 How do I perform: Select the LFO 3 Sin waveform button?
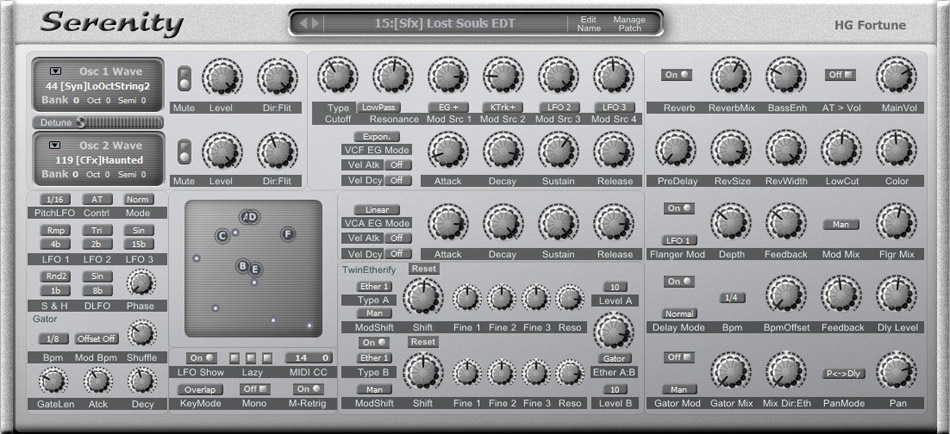pyautogui.click(x=139, y=230)
